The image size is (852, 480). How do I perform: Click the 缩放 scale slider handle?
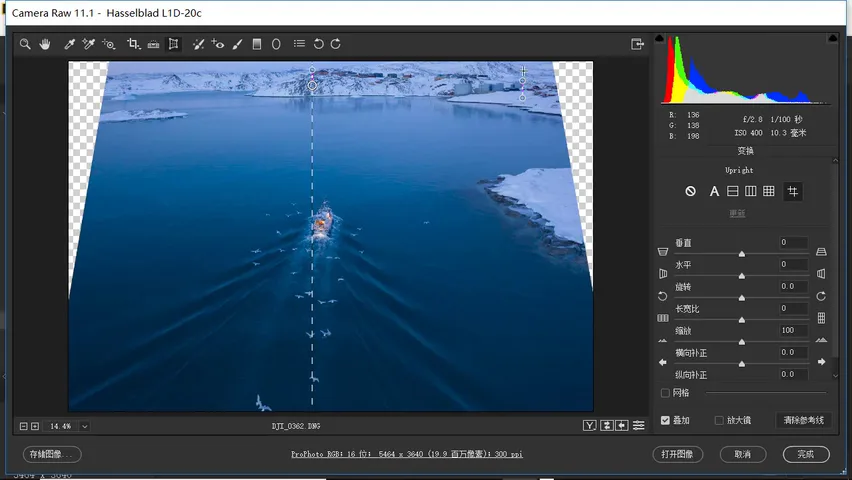coord(742,342)
